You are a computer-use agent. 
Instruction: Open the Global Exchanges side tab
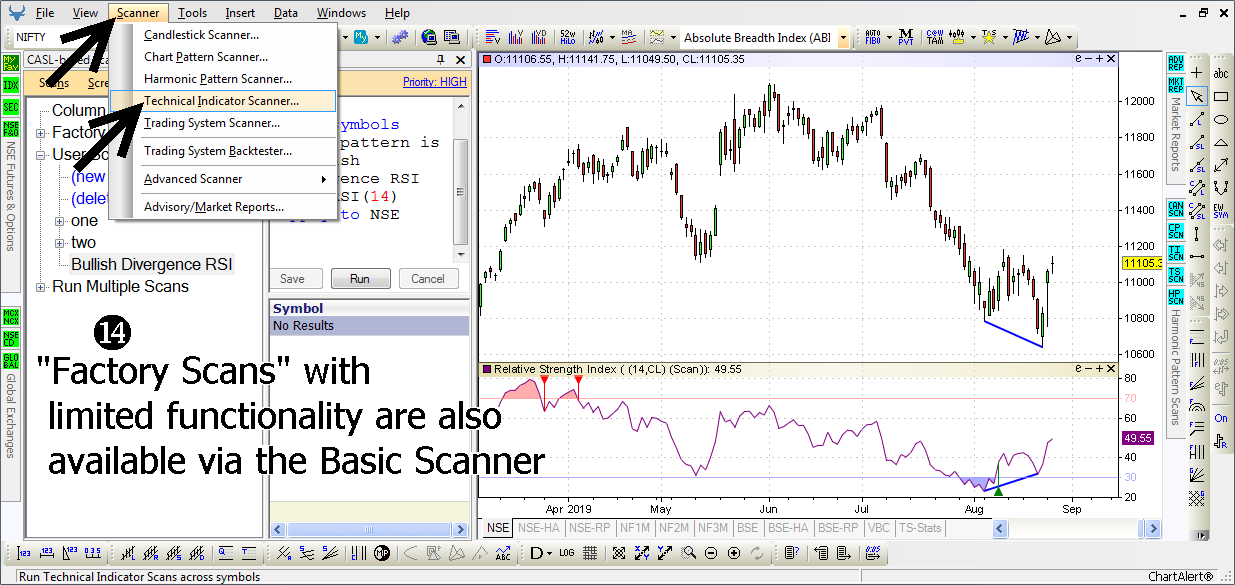pyautogui.click(x=11, y=416)
